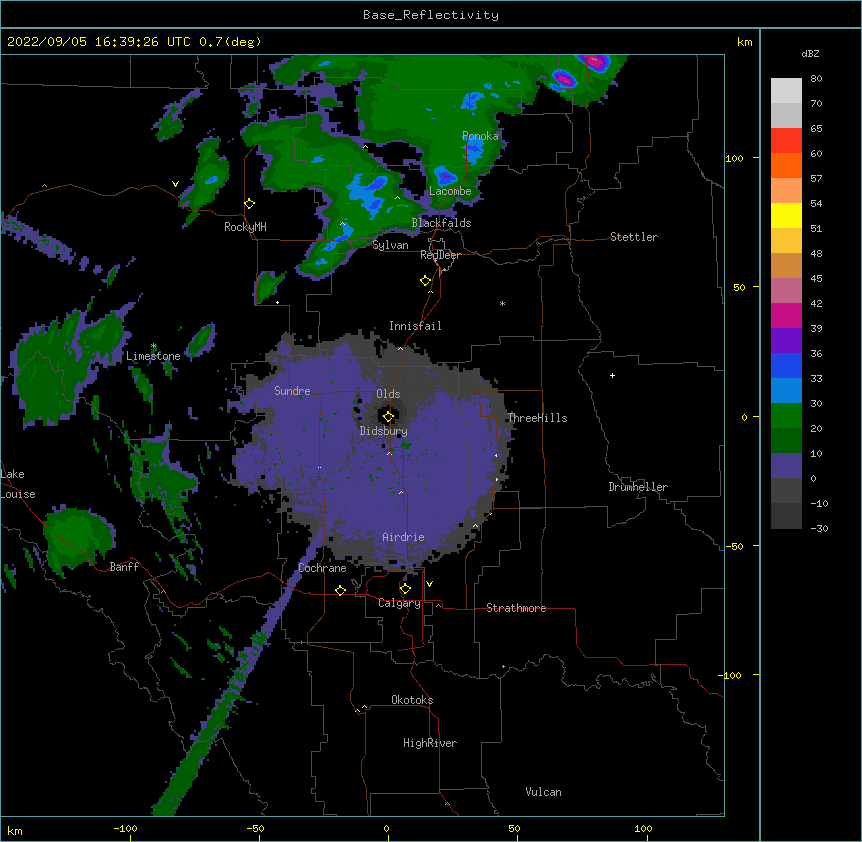
Task: Click the magenta 39 dBZ legend swatch
Action: pyautogui.click(x=786, y=315)
